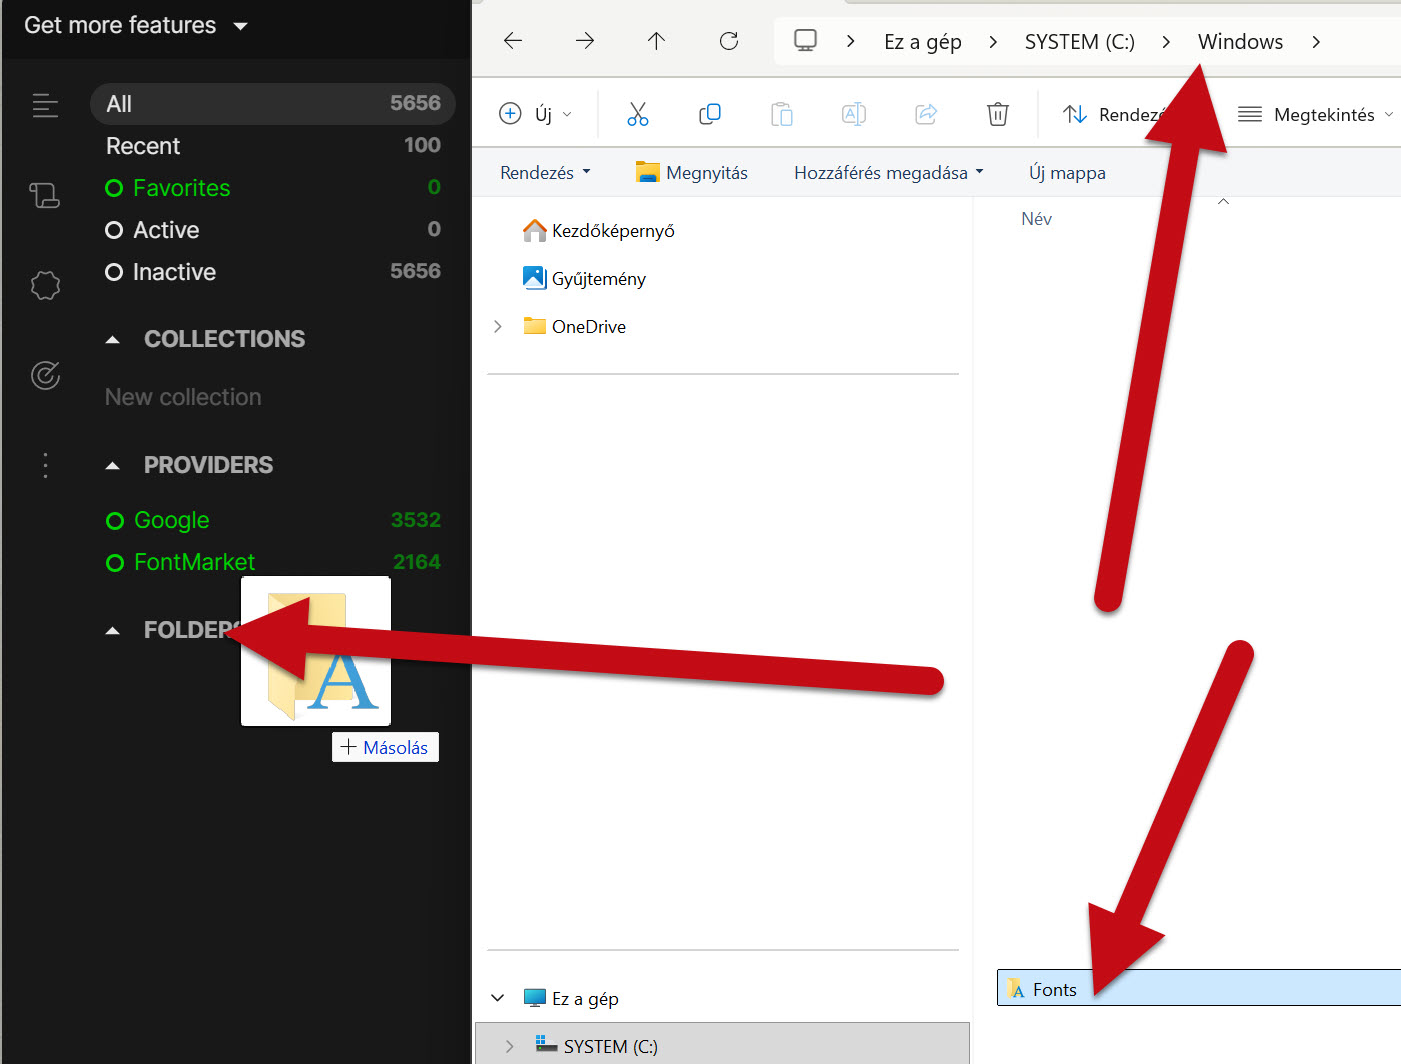This screenshot has height=1064, width=1401.
Task: Select Gyűjtemény in navigation pane
Action: coord(598,279)
